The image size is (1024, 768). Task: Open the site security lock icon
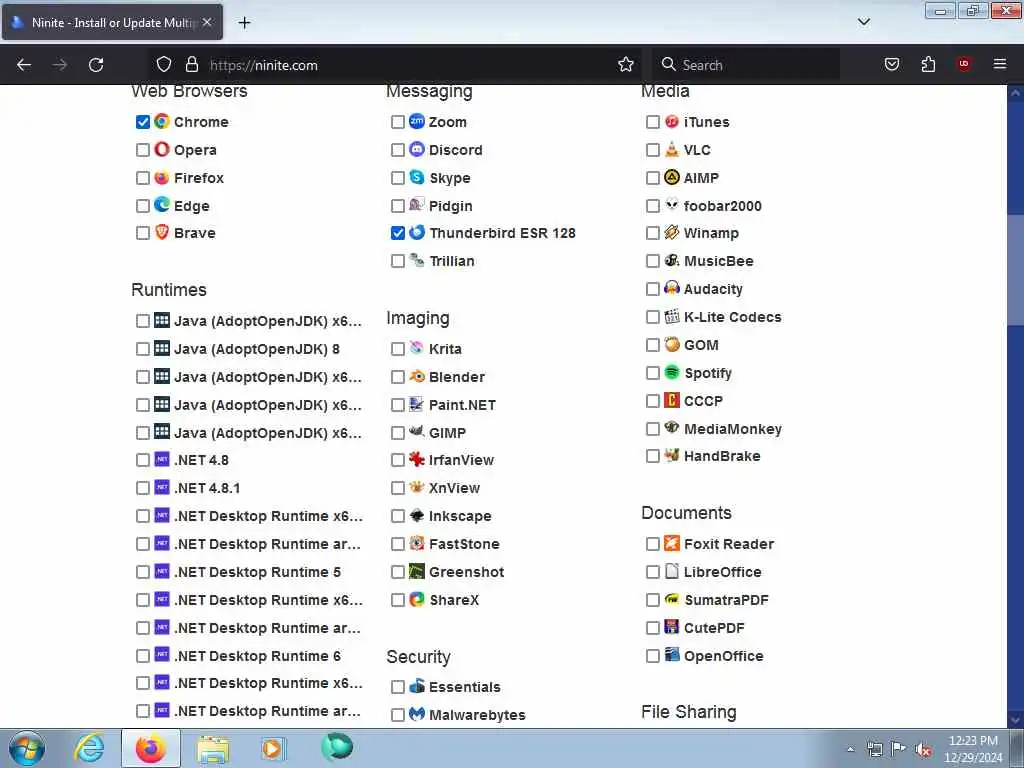[x=191, y=64]
